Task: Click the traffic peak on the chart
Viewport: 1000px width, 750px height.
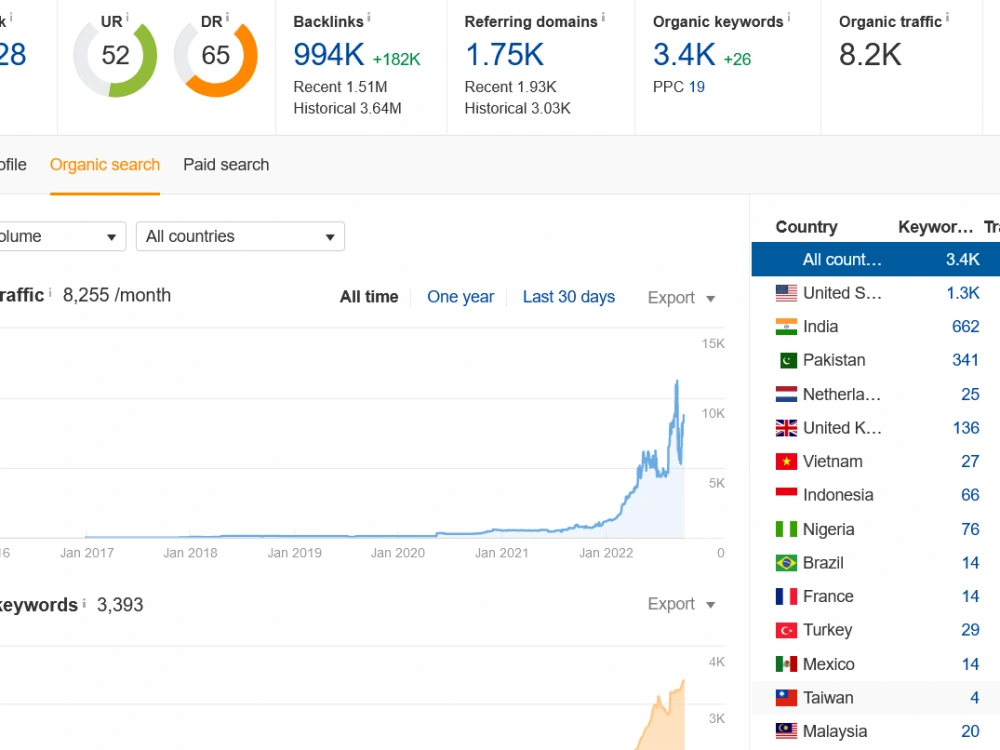Action: 677,381
